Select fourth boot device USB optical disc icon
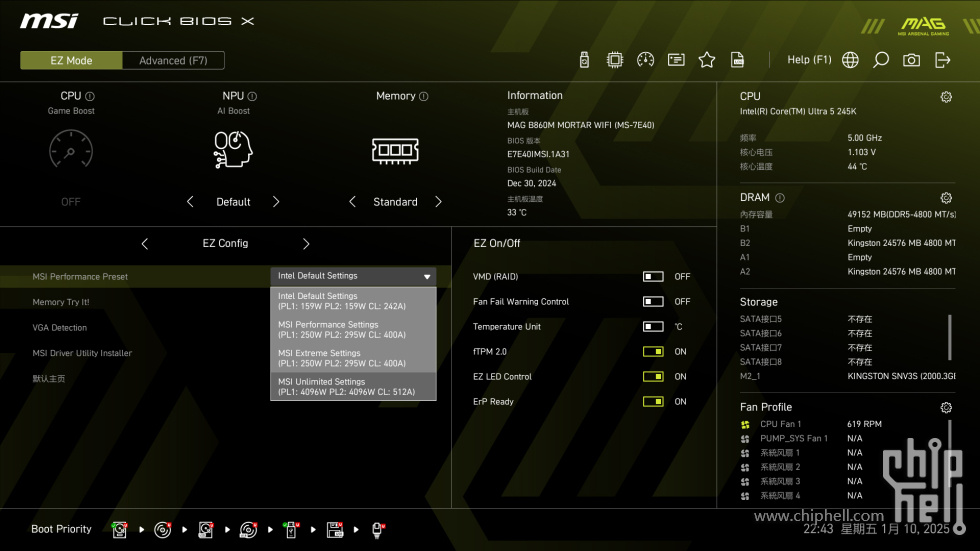This screenshot has width=980, height=551. click(x=249, y=530)
